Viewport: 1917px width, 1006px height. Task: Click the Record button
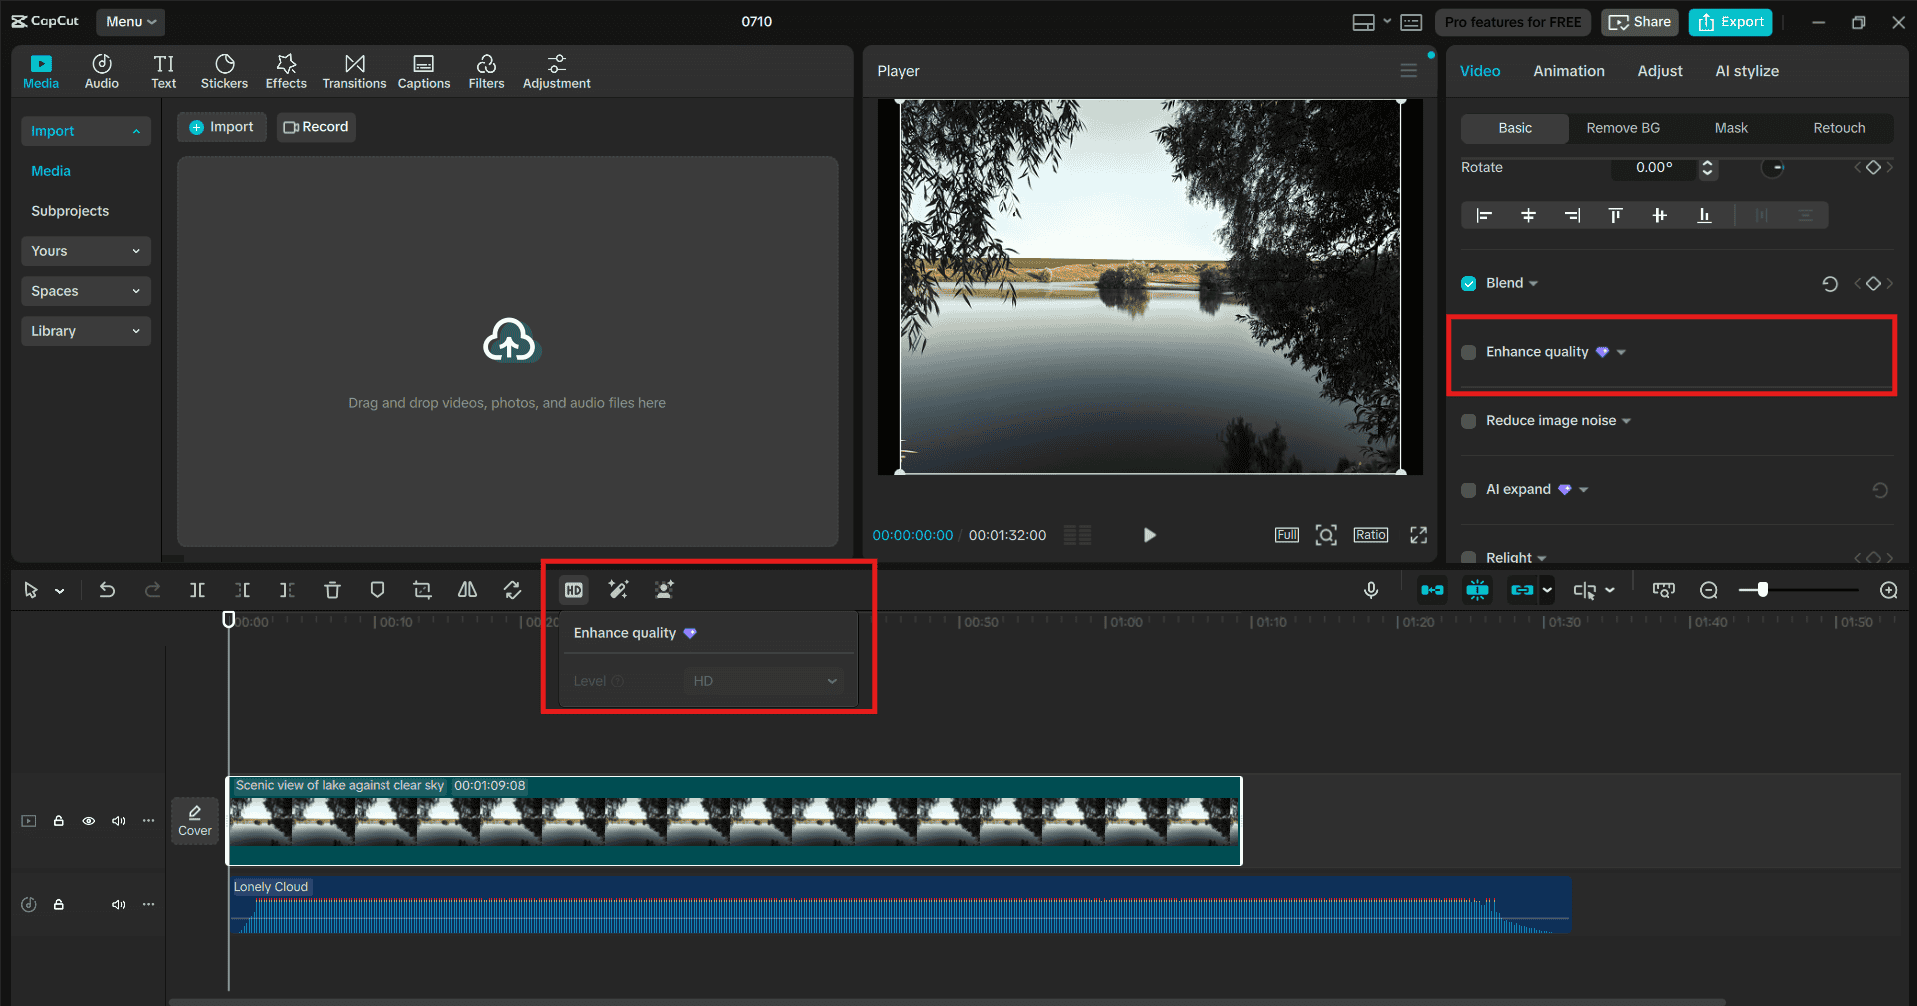(316, 127)
